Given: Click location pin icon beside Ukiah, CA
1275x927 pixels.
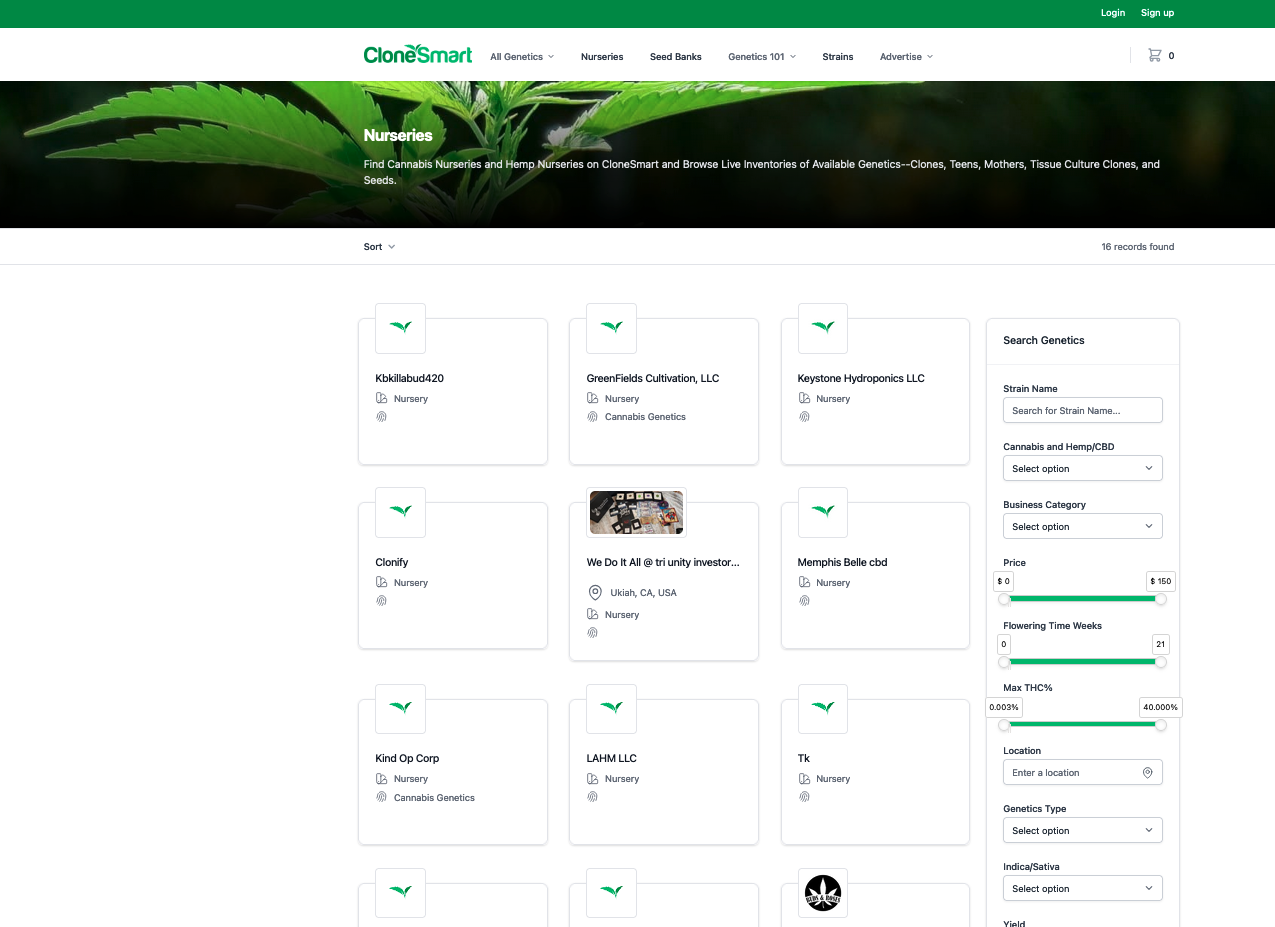Looking at the screenshot, I should click(x=595, y=592).
